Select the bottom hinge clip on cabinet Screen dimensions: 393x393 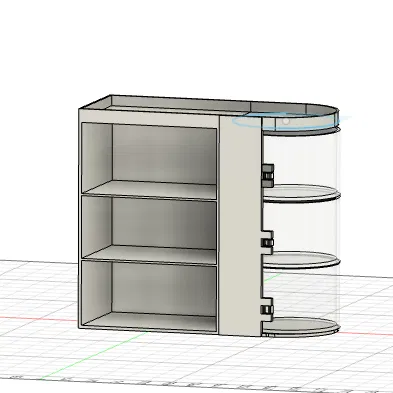[267, 309]
